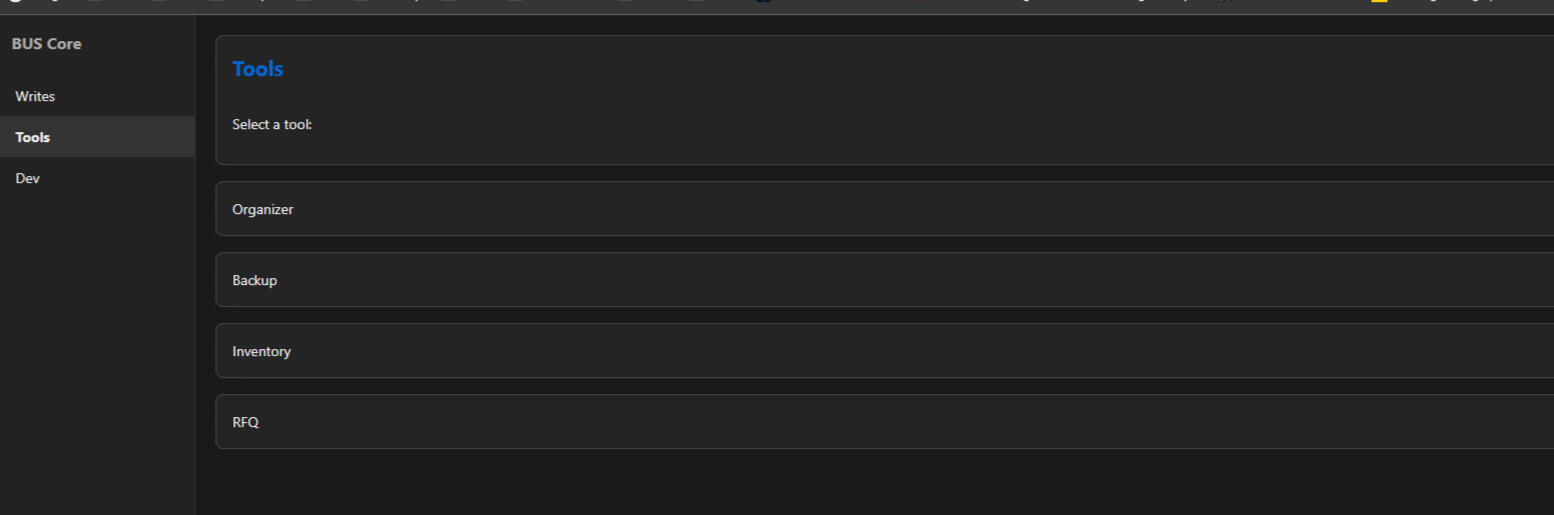Click the yellow icon in top bar
The image size is (1554, 515).
[x=1379, y=3]
